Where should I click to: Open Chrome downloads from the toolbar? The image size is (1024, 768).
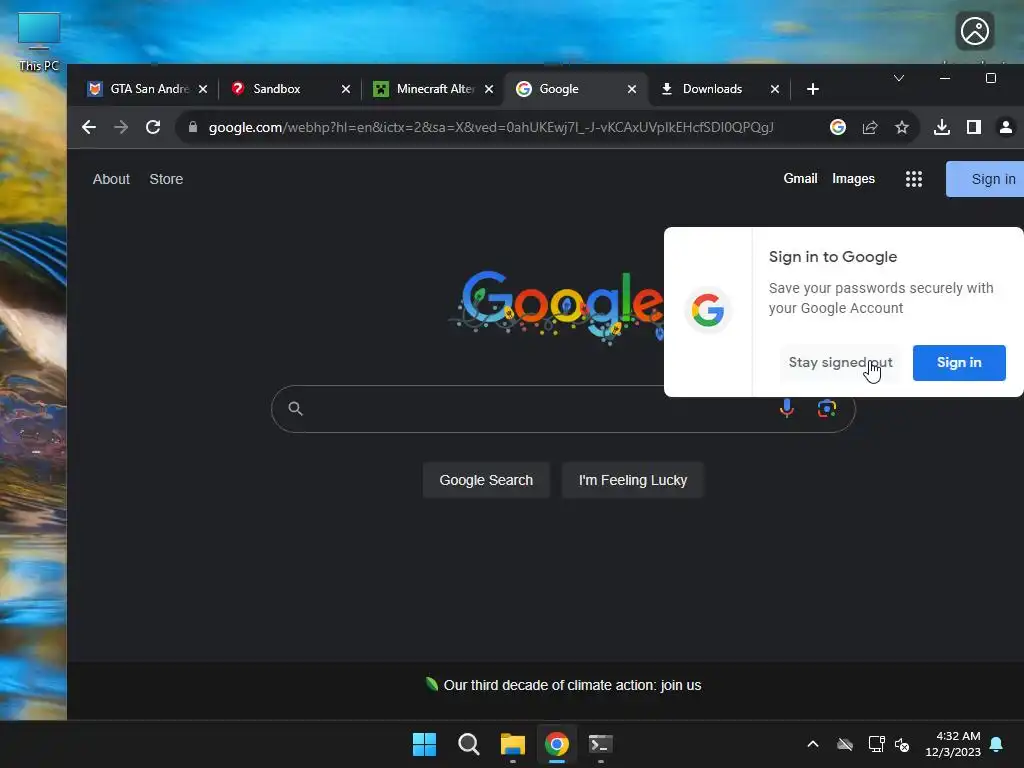pos(942,127)
